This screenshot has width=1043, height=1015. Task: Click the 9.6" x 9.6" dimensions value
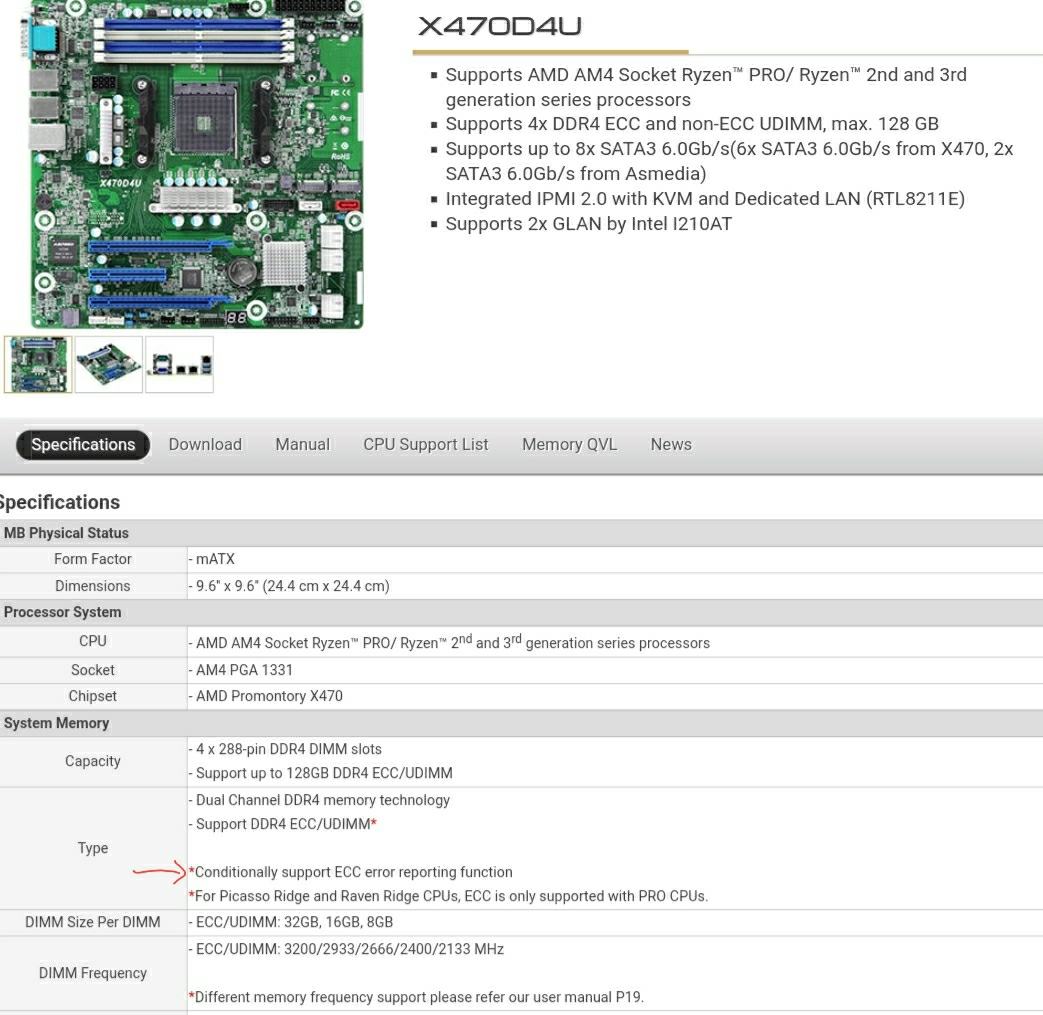coord(289,586)
